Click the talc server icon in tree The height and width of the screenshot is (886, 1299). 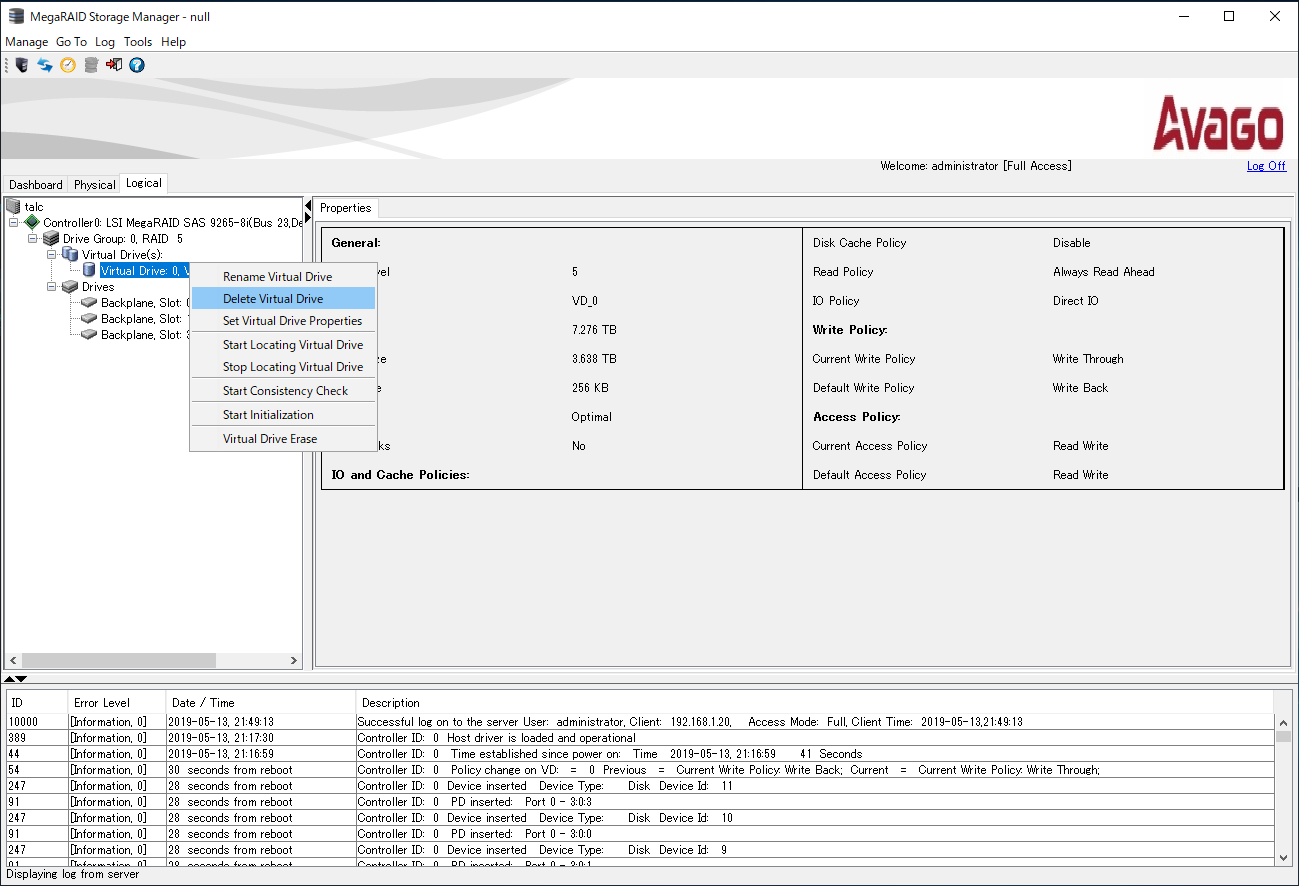13,206
